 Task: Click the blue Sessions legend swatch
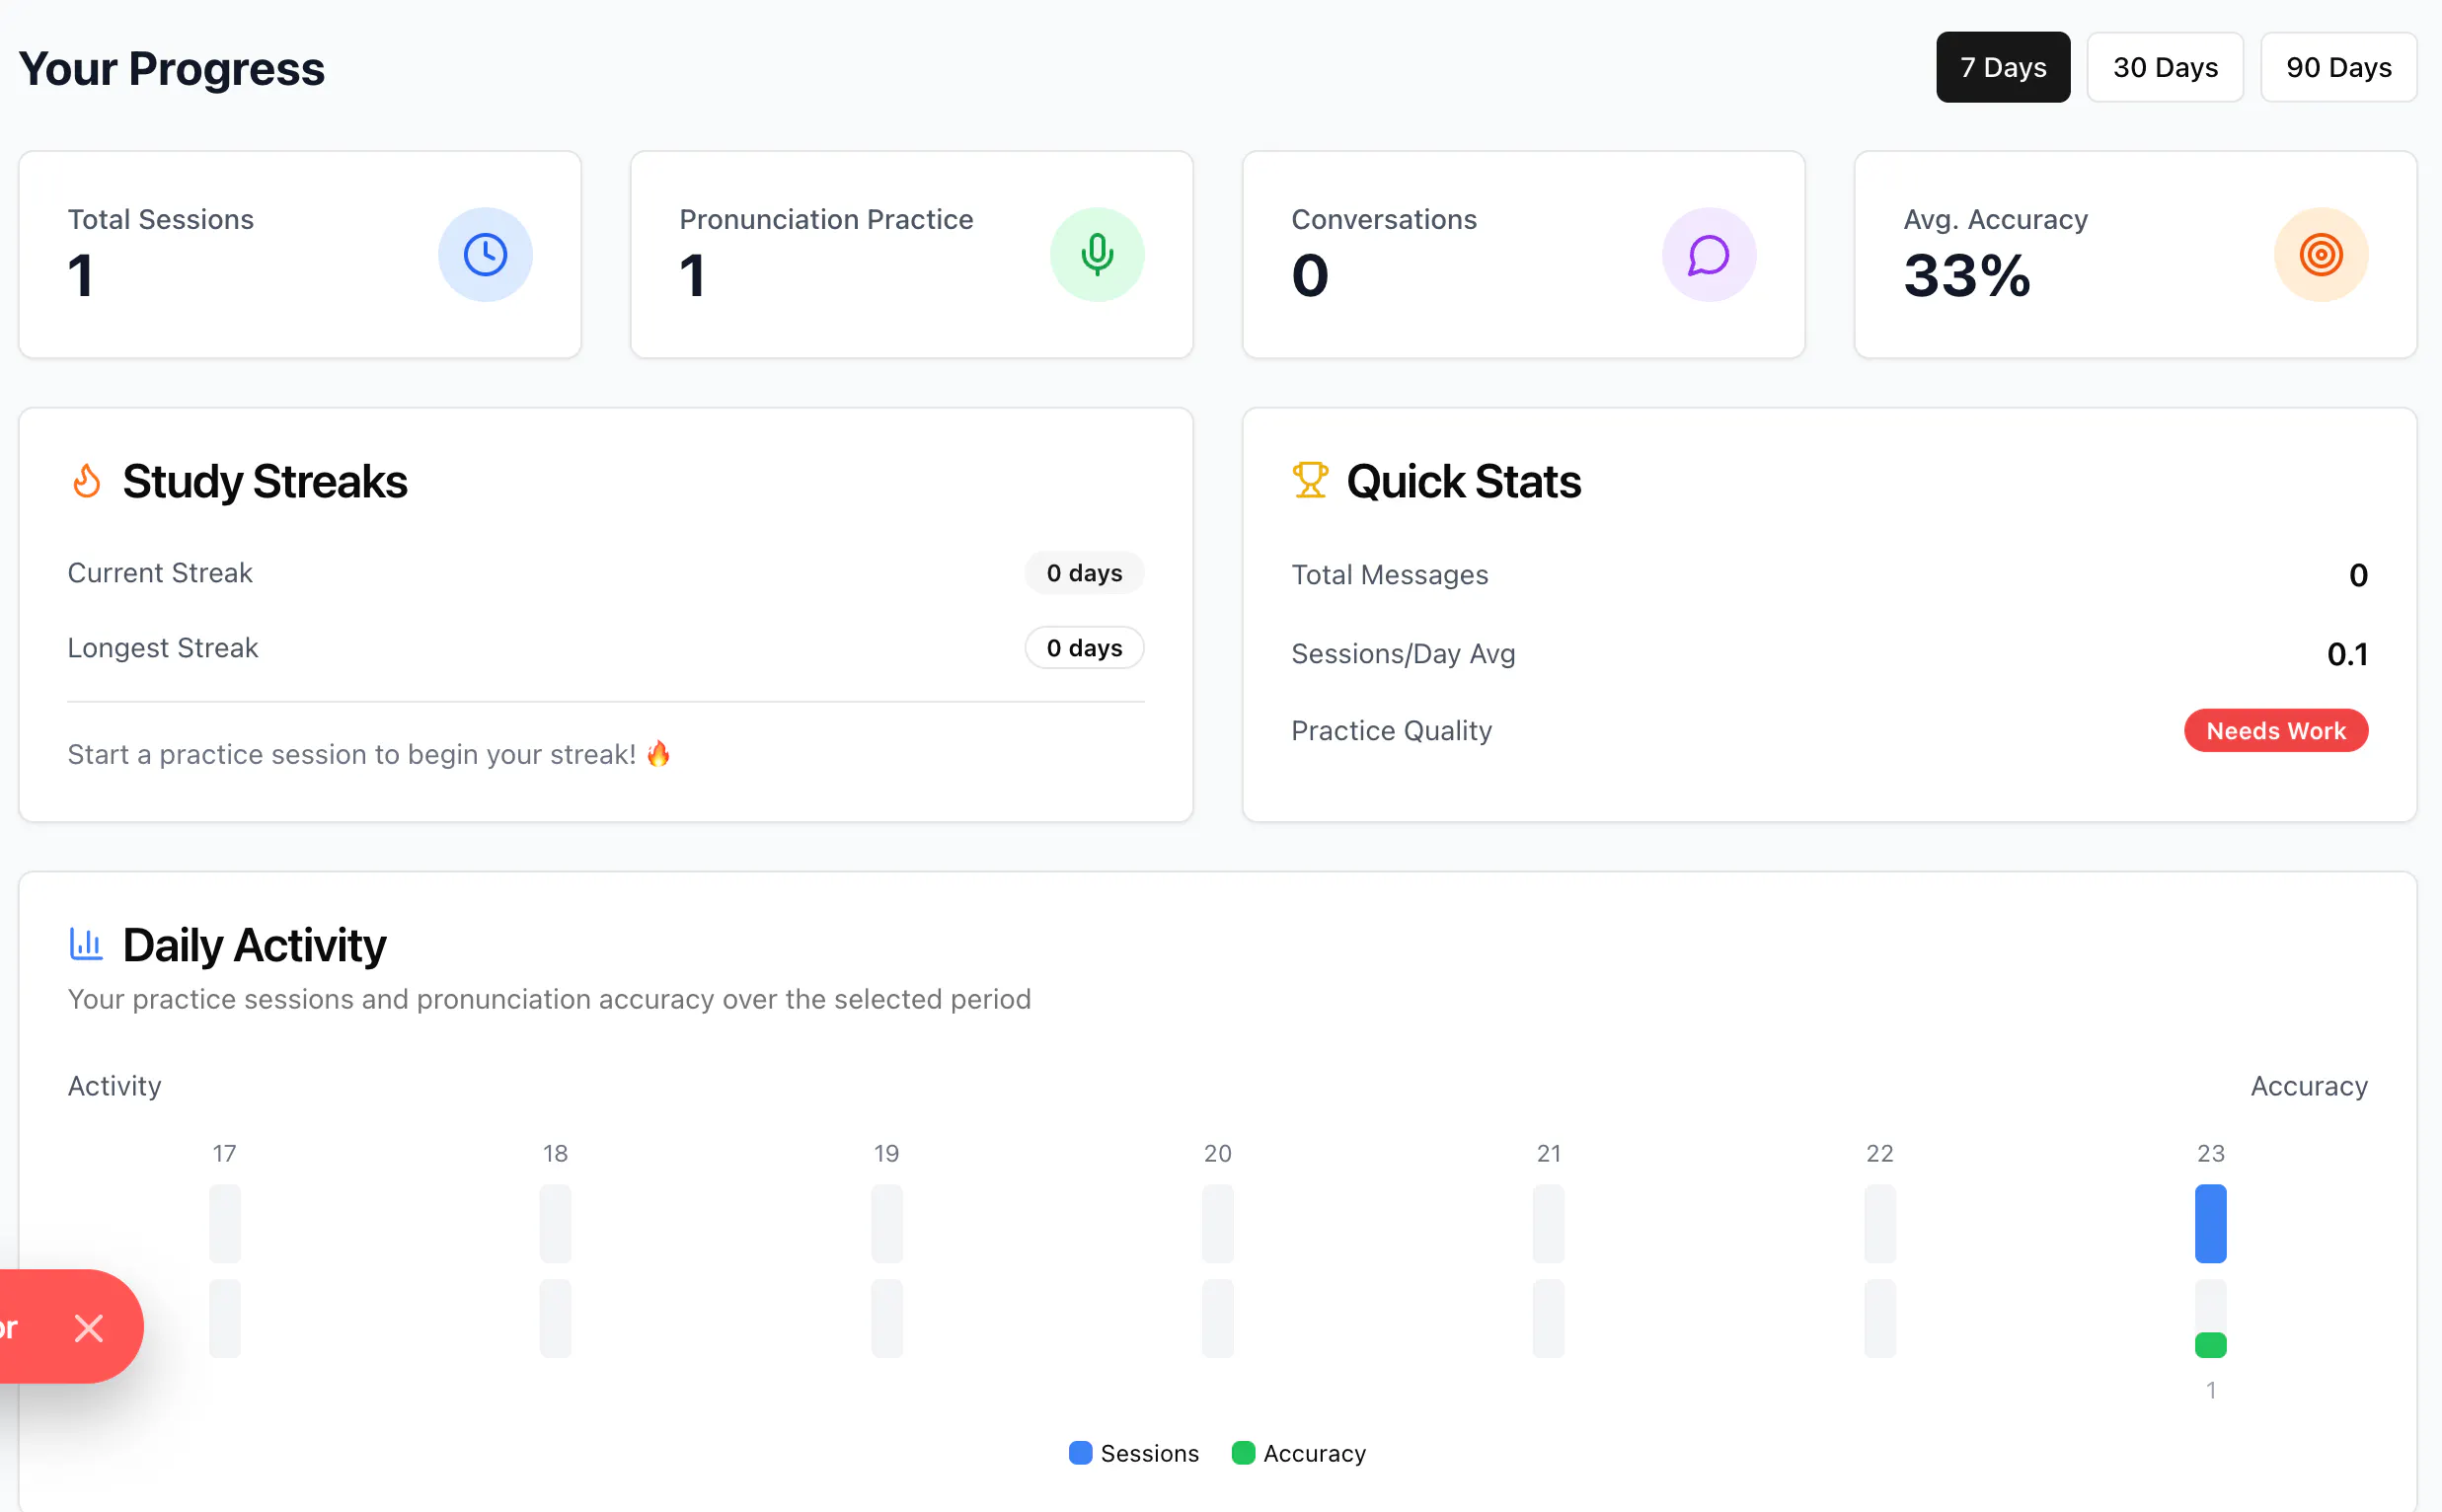[1080, 1453]
